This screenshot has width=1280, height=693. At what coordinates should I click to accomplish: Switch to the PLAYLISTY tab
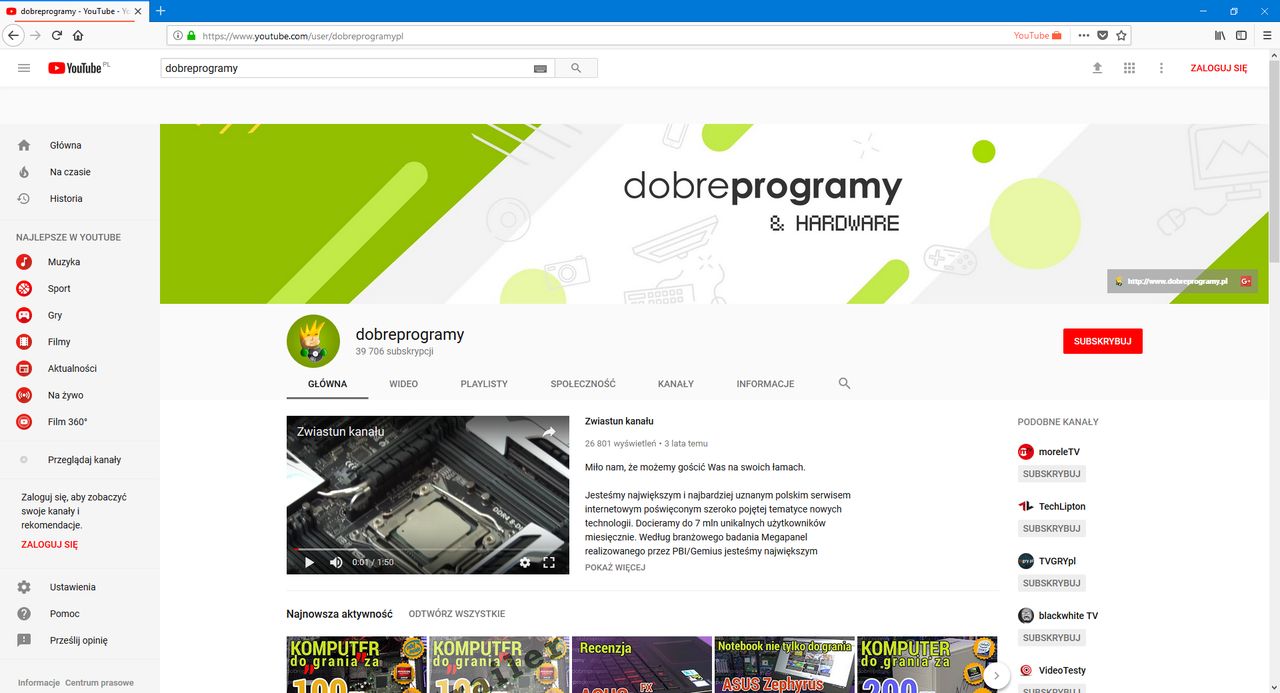[x=484, y=384]
